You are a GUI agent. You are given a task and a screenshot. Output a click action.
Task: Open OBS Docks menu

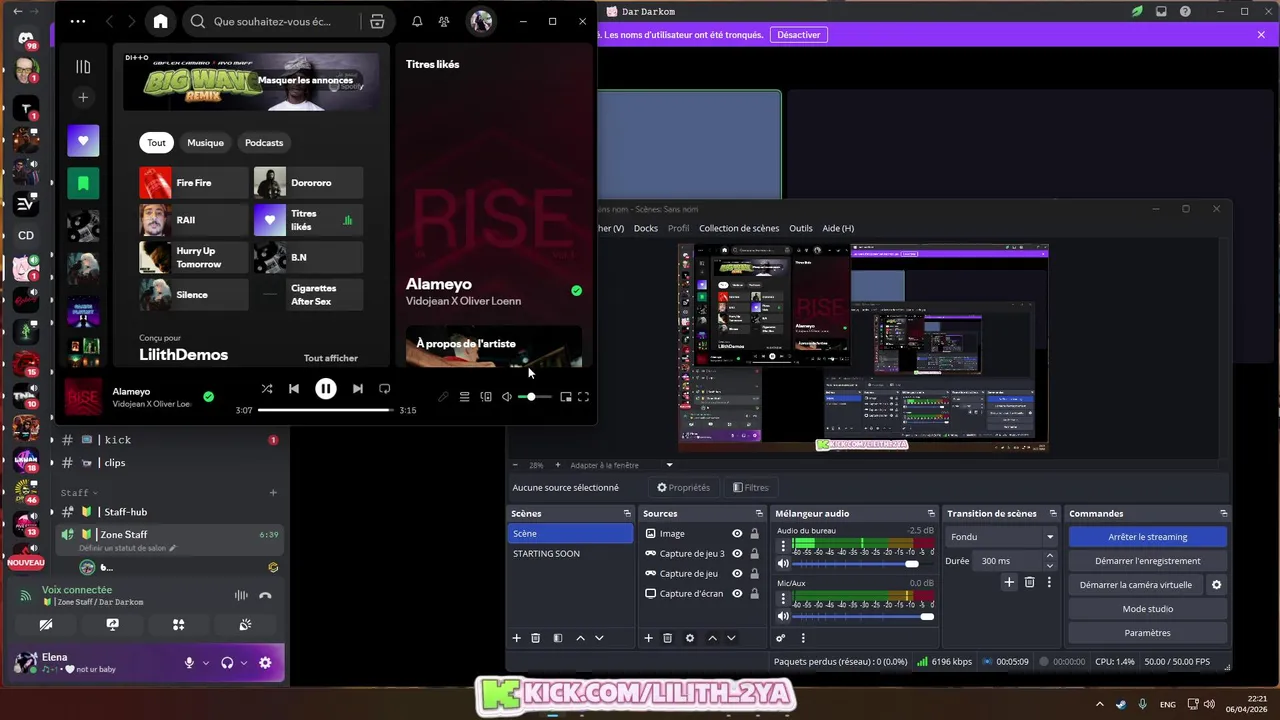(x=646, y=228)
